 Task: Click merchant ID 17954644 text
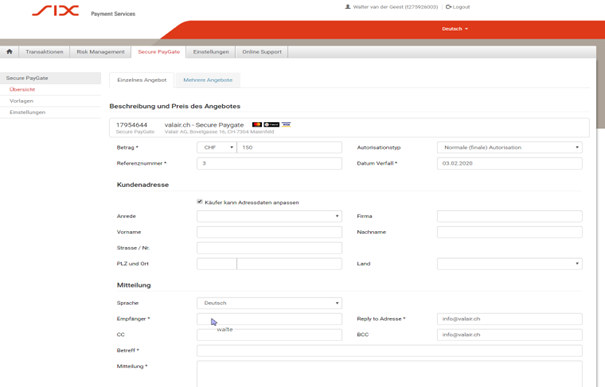[132, 125]
